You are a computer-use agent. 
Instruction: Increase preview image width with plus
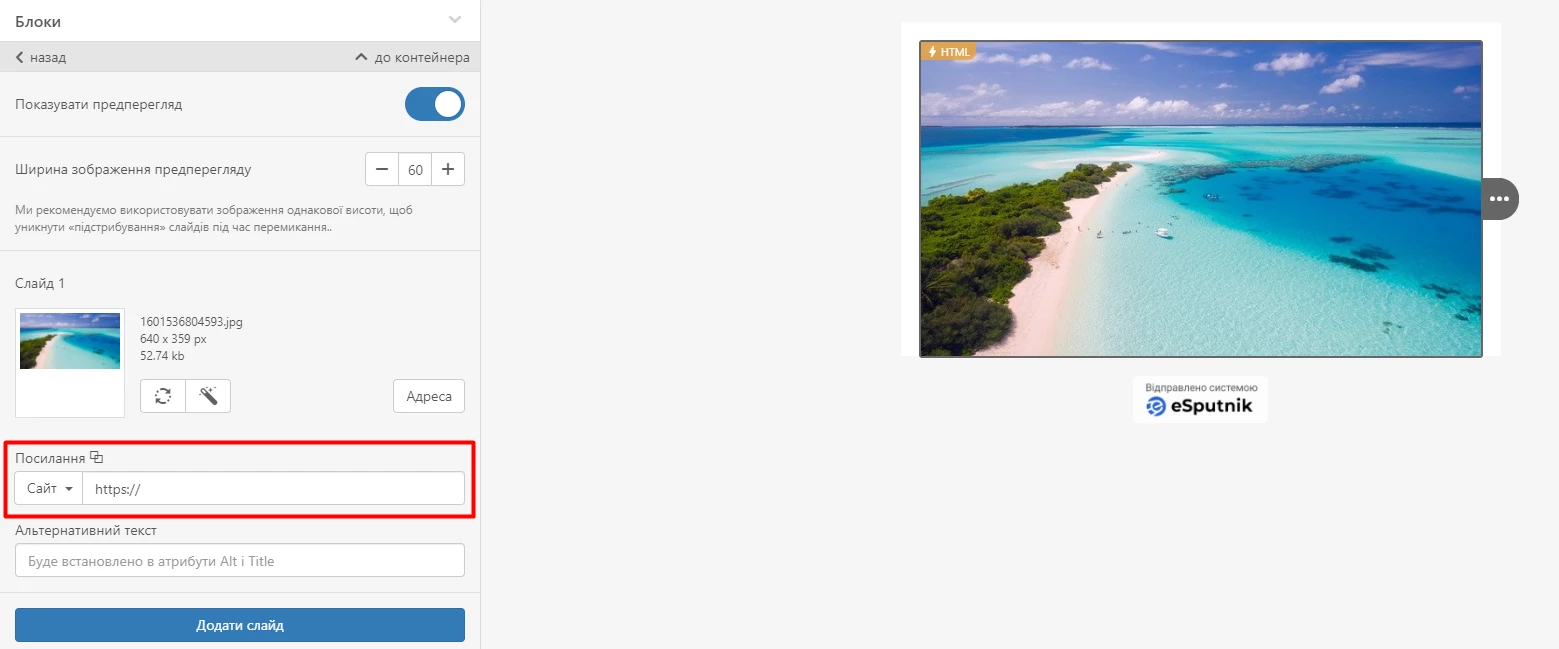click(448, 169)
